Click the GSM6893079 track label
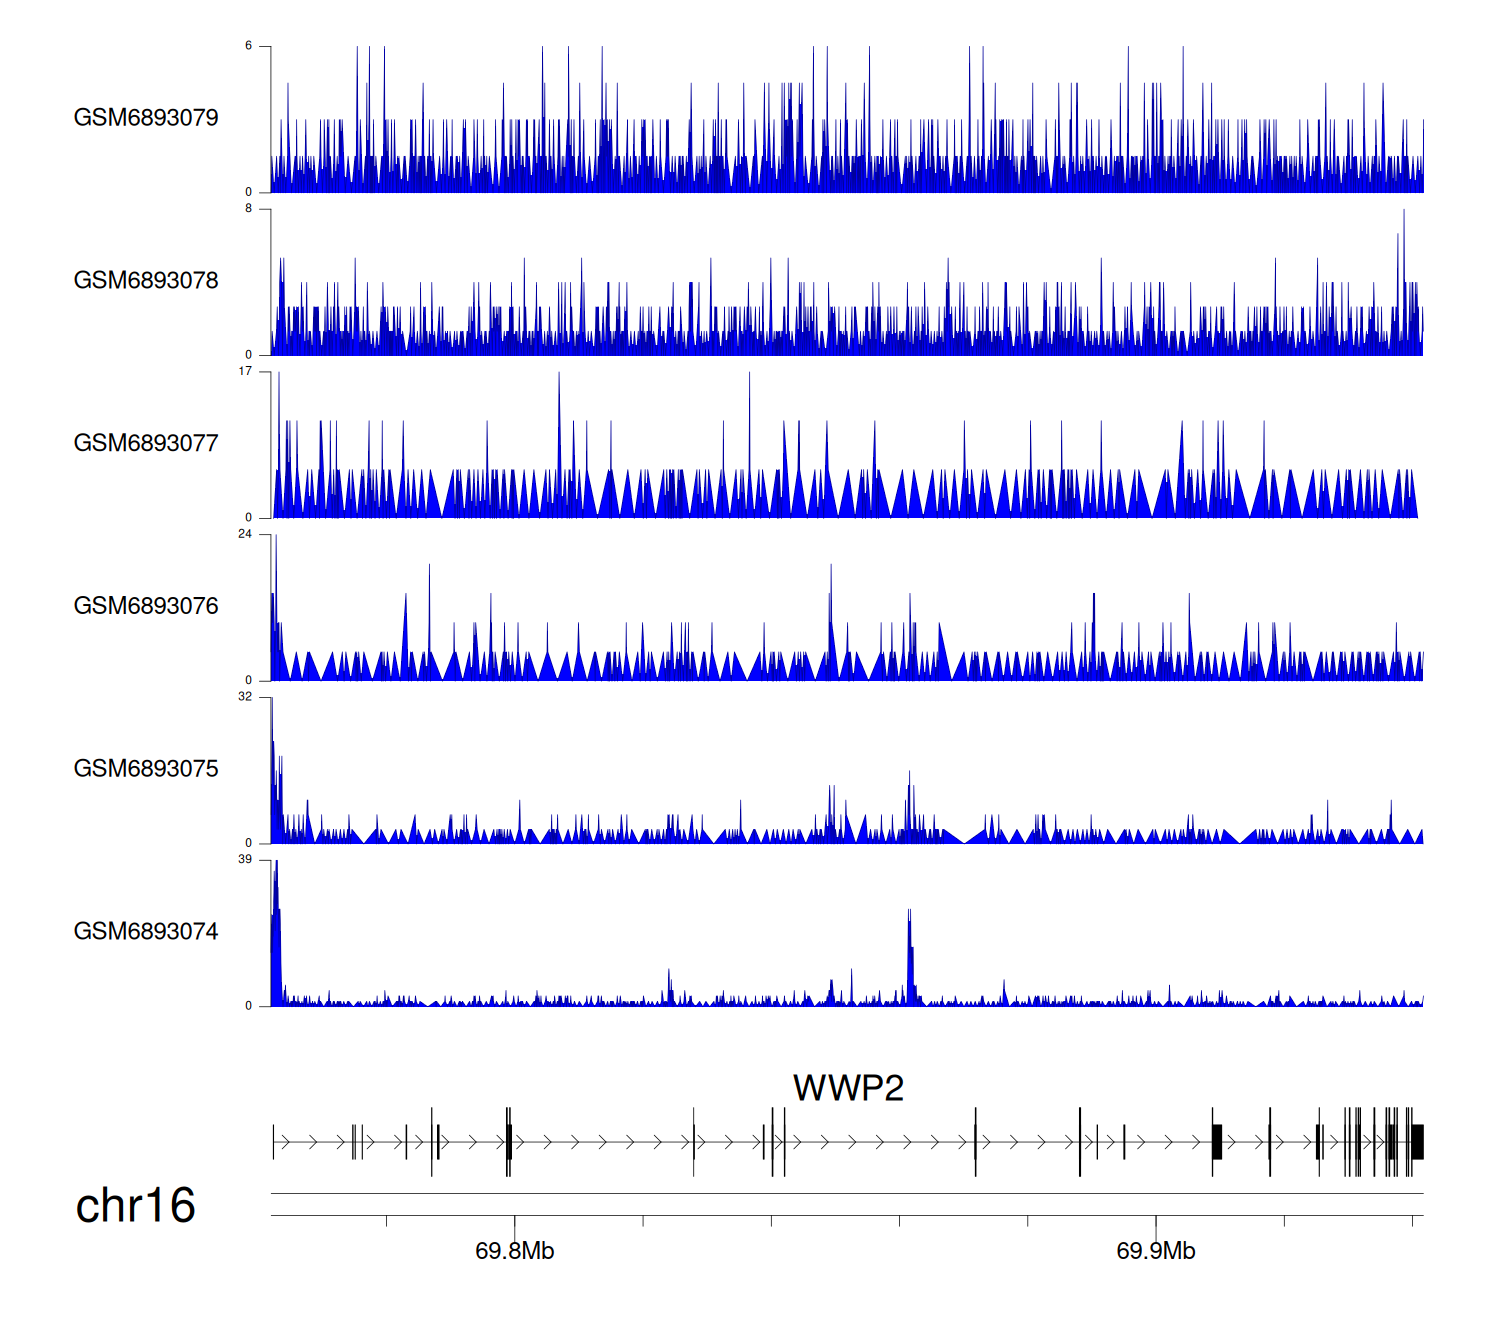The height and width of the screenshot is (1320, 1500). (146, 118)
